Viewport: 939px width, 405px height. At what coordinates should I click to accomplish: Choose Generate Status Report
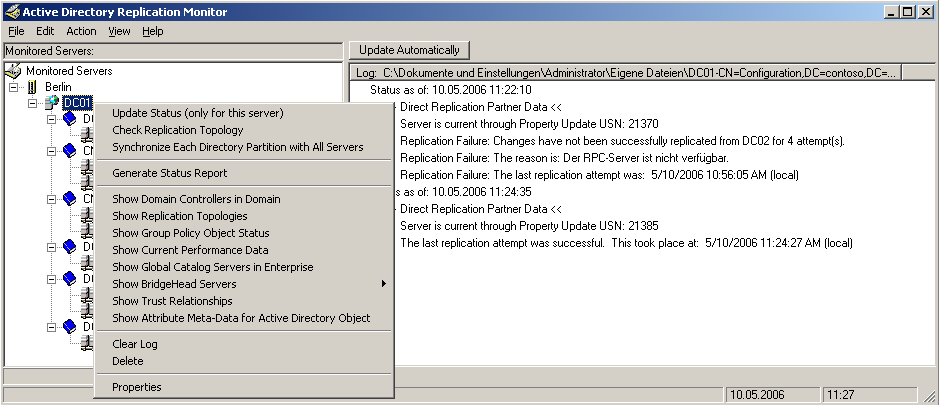pos(169,173)
